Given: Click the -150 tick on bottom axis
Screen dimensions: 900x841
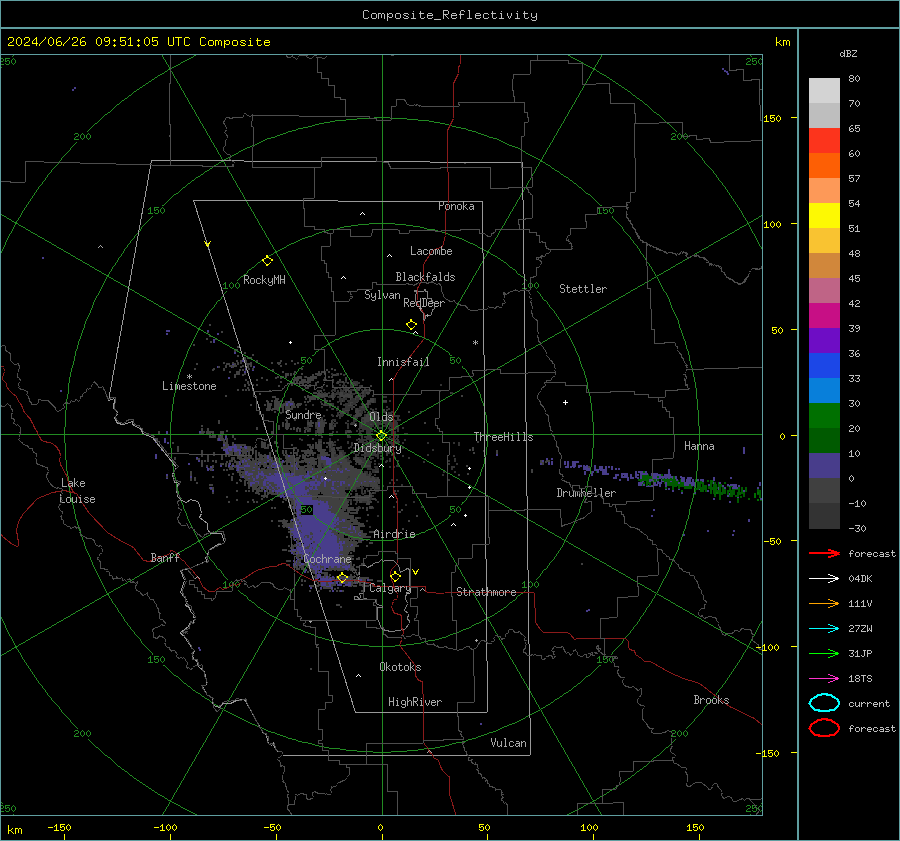Looking at the screenshot, I should 59,828.
